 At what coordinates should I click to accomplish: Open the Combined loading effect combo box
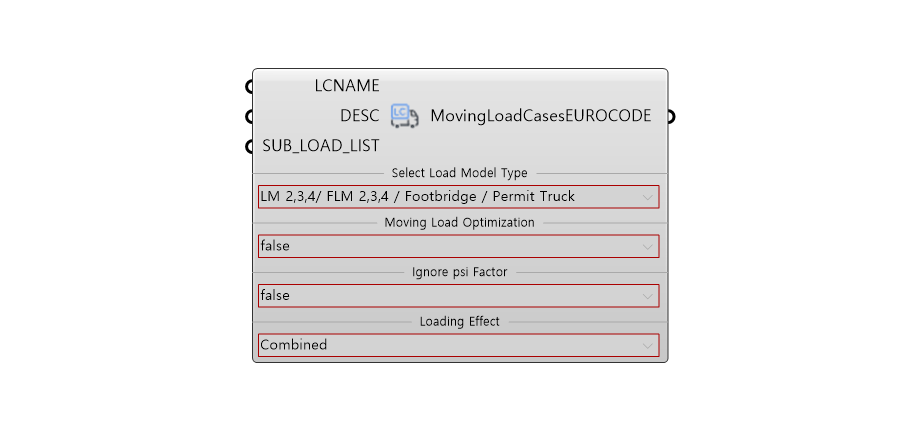tap(458, 345)
